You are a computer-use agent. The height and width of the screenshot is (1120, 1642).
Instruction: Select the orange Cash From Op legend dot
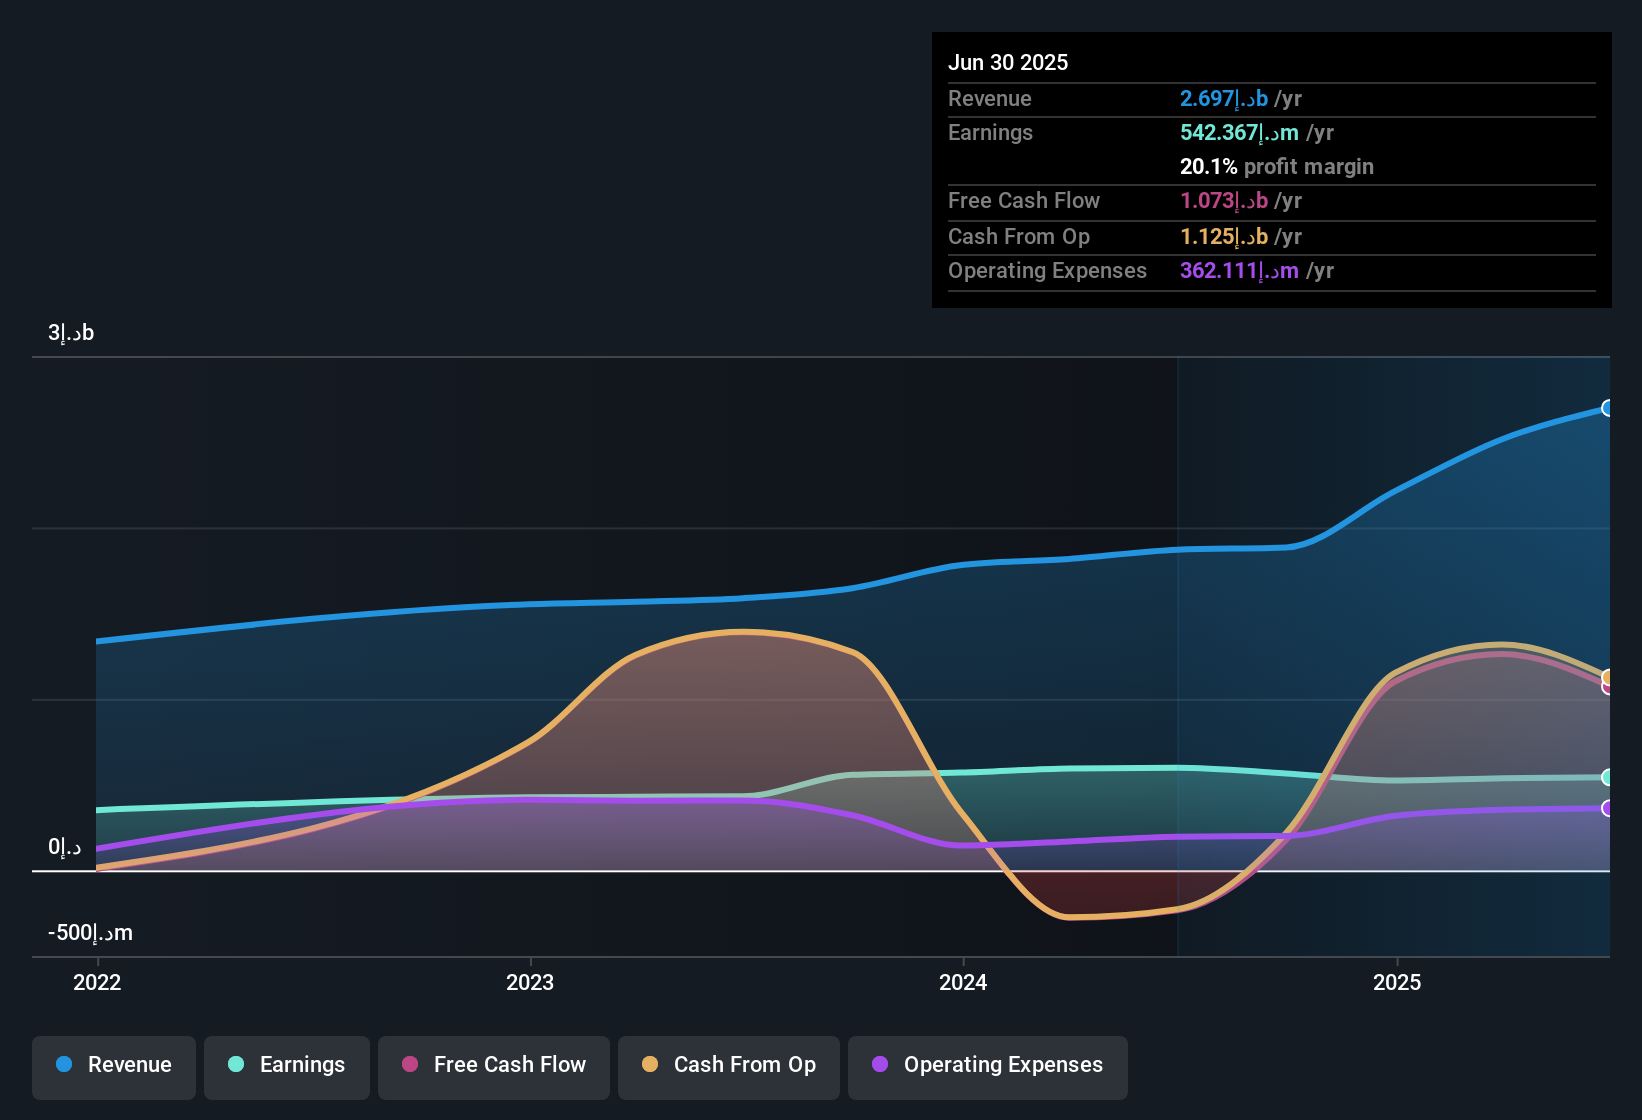pyautogui.click(x=651, y=1065)
